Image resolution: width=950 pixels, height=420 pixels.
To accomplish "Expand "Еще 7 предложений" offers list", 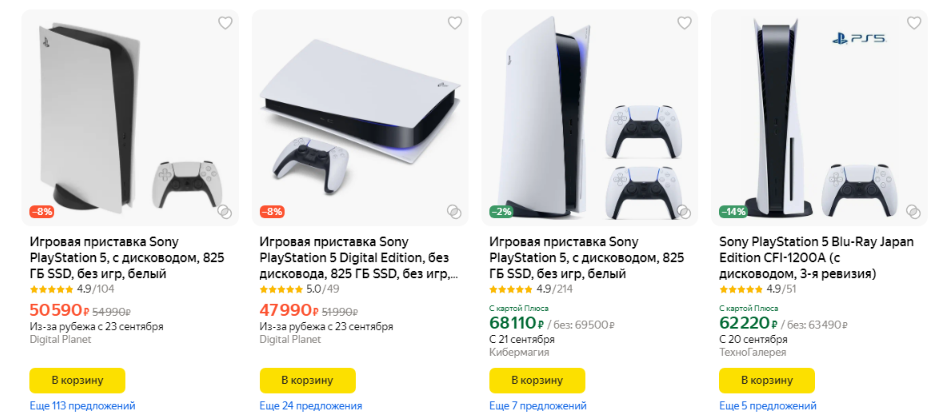I will (x=537, y=406).
